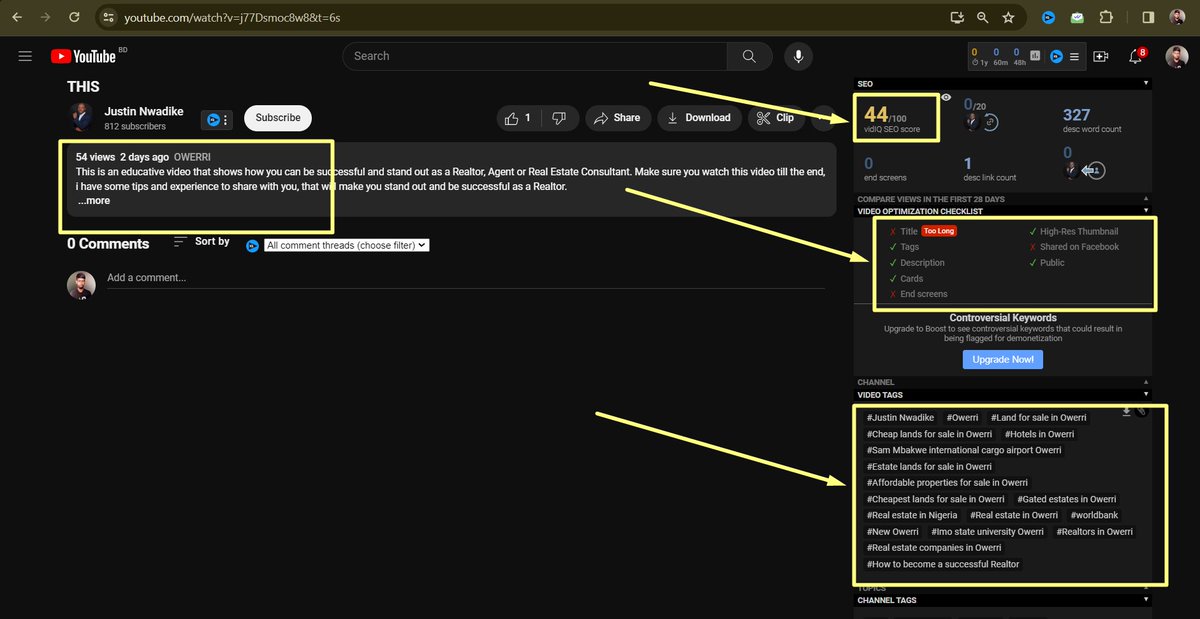Open the main YouTube hamburger menu
The height and width of the screenshot is (619, 1200).
[25, 56]
